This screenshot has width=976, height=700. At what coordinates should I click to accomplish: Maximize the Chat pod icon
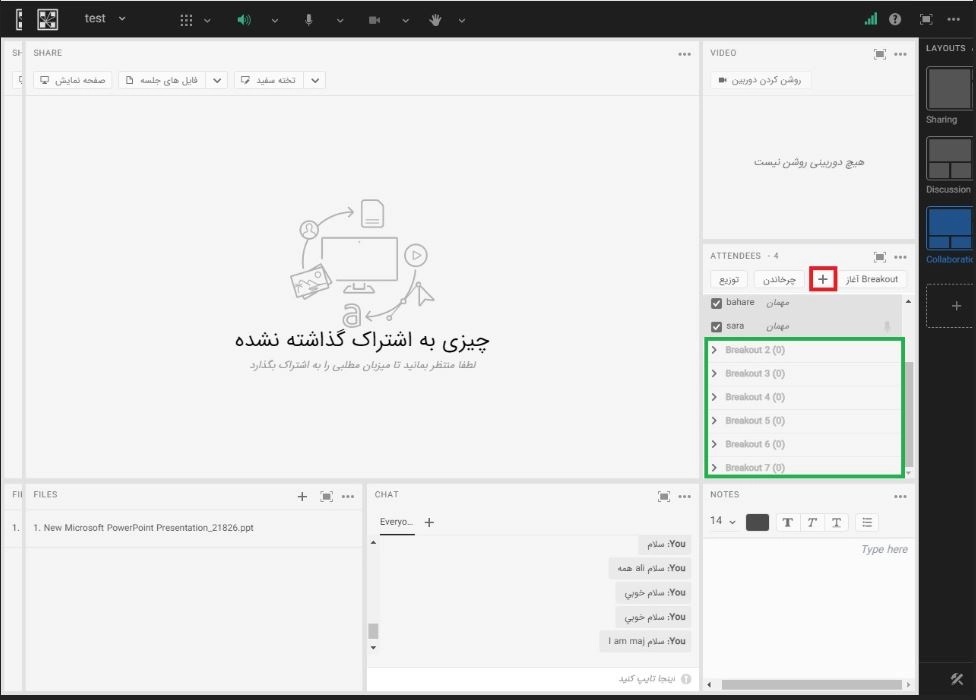click(664, 497)
